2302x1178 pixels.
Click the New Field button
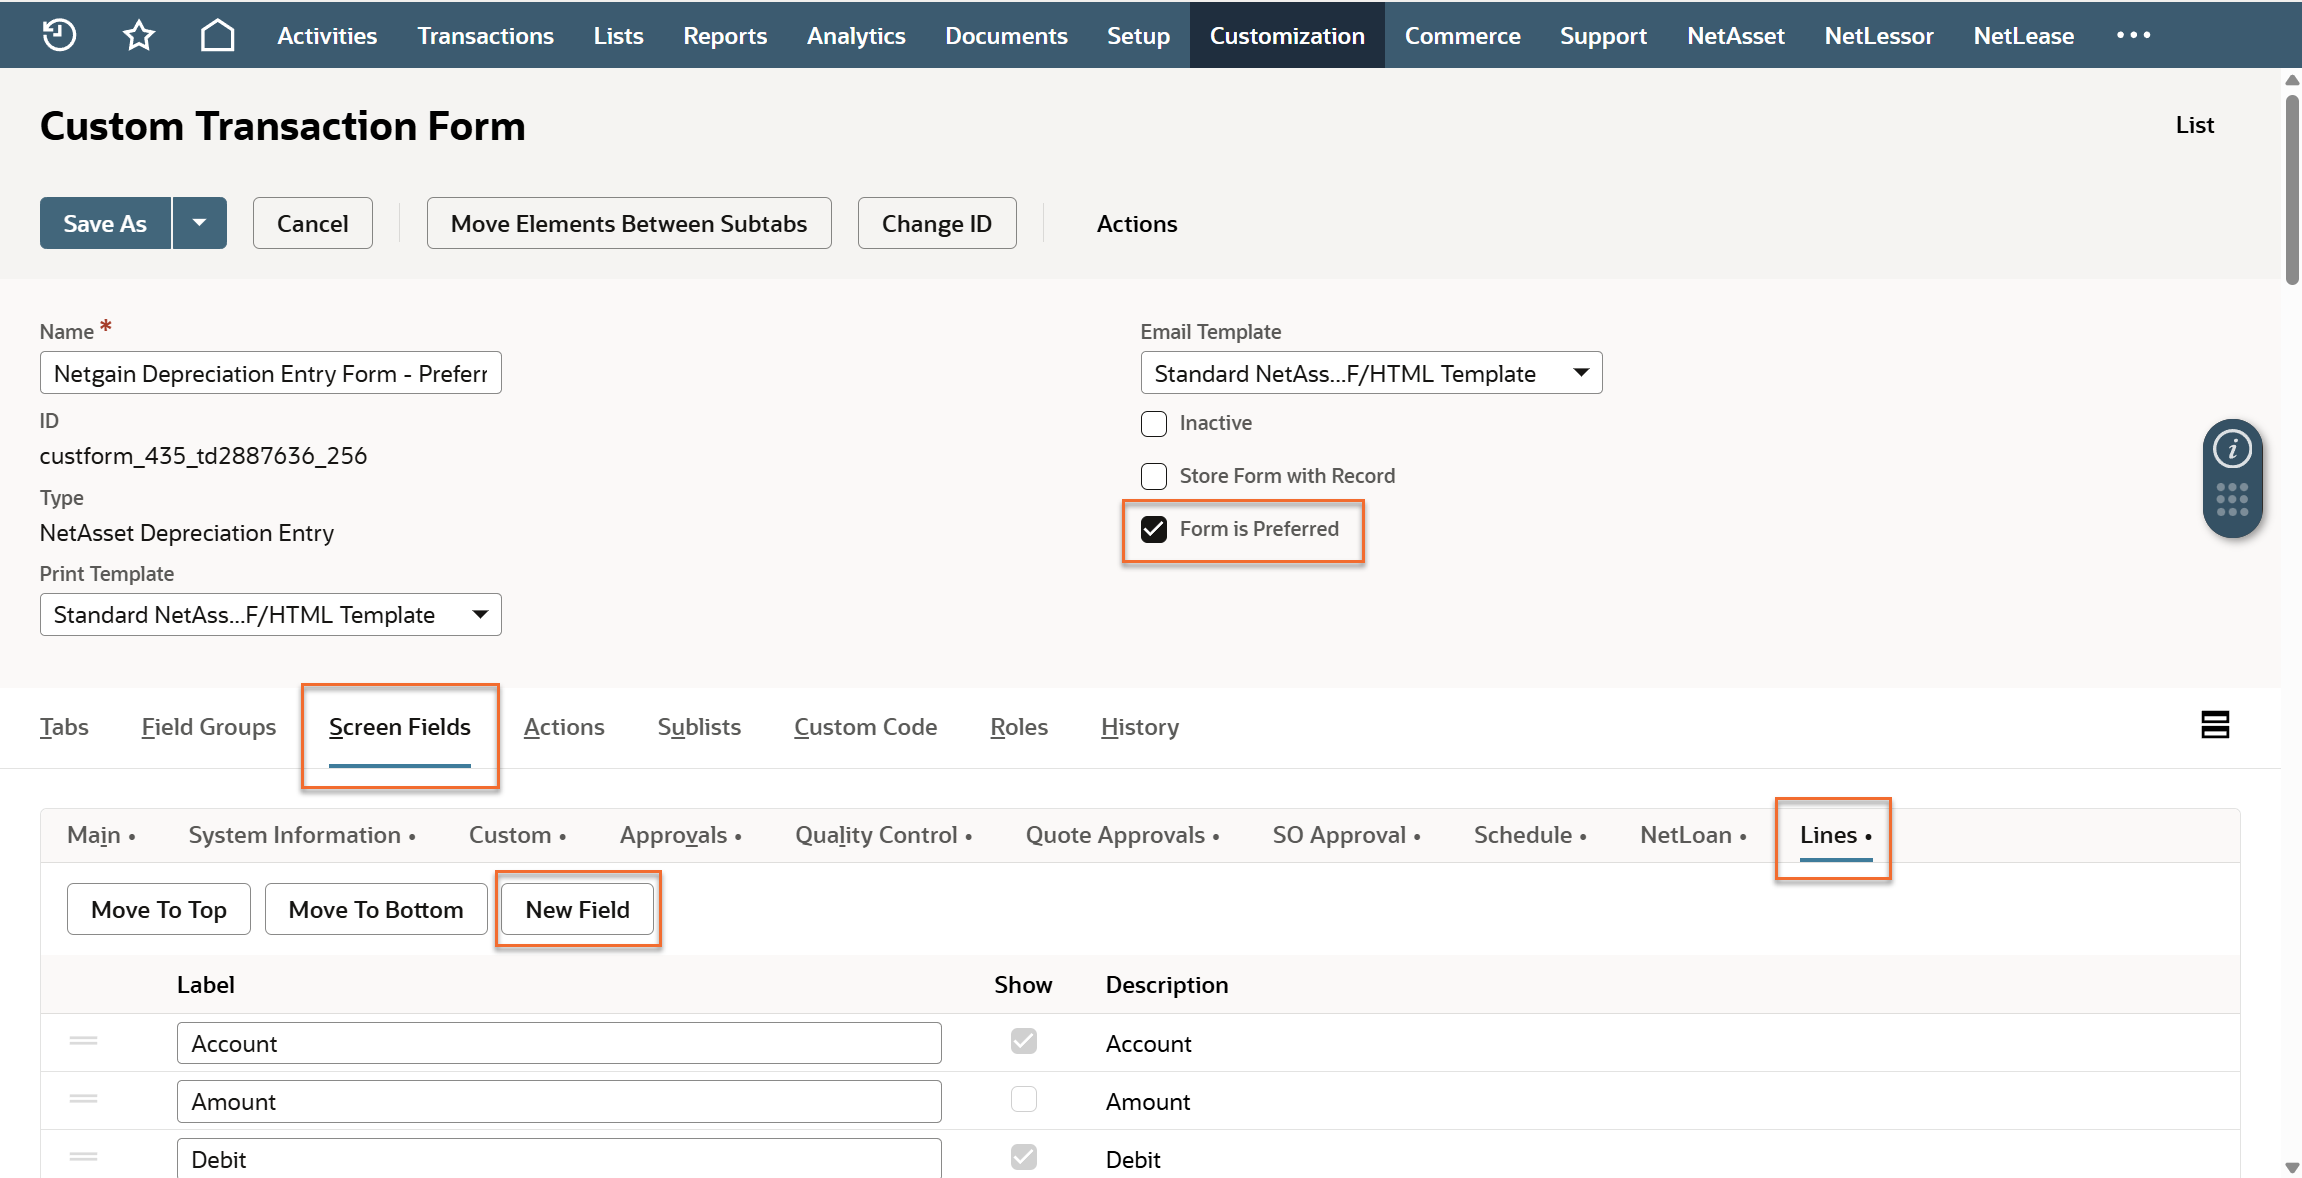577,909
